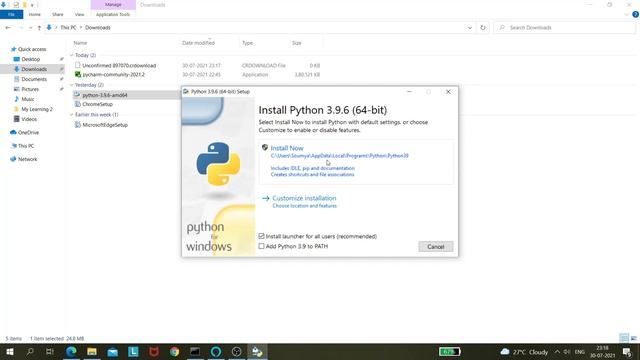
Task: Open taskbar Search
Action: 30,351
